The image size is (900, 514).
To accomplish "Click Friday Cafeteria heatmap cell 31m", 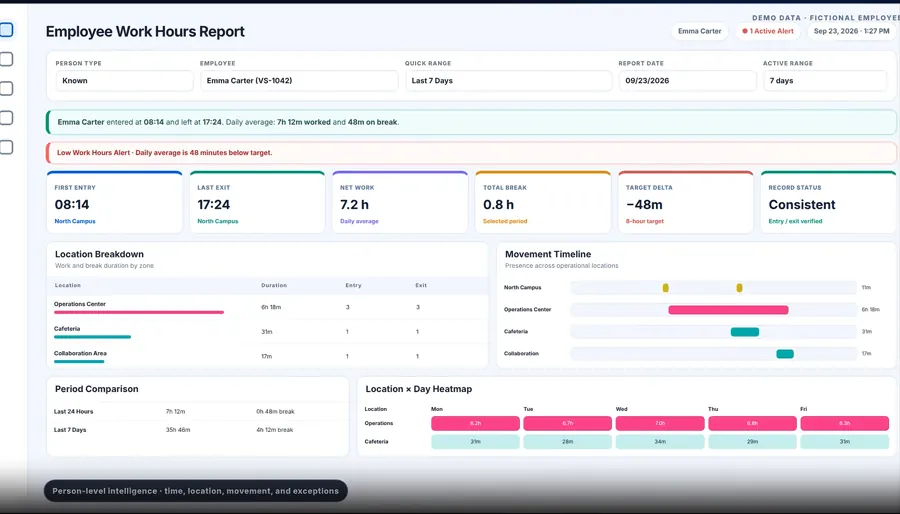I will pyautogui.click(x=844, y=442).
